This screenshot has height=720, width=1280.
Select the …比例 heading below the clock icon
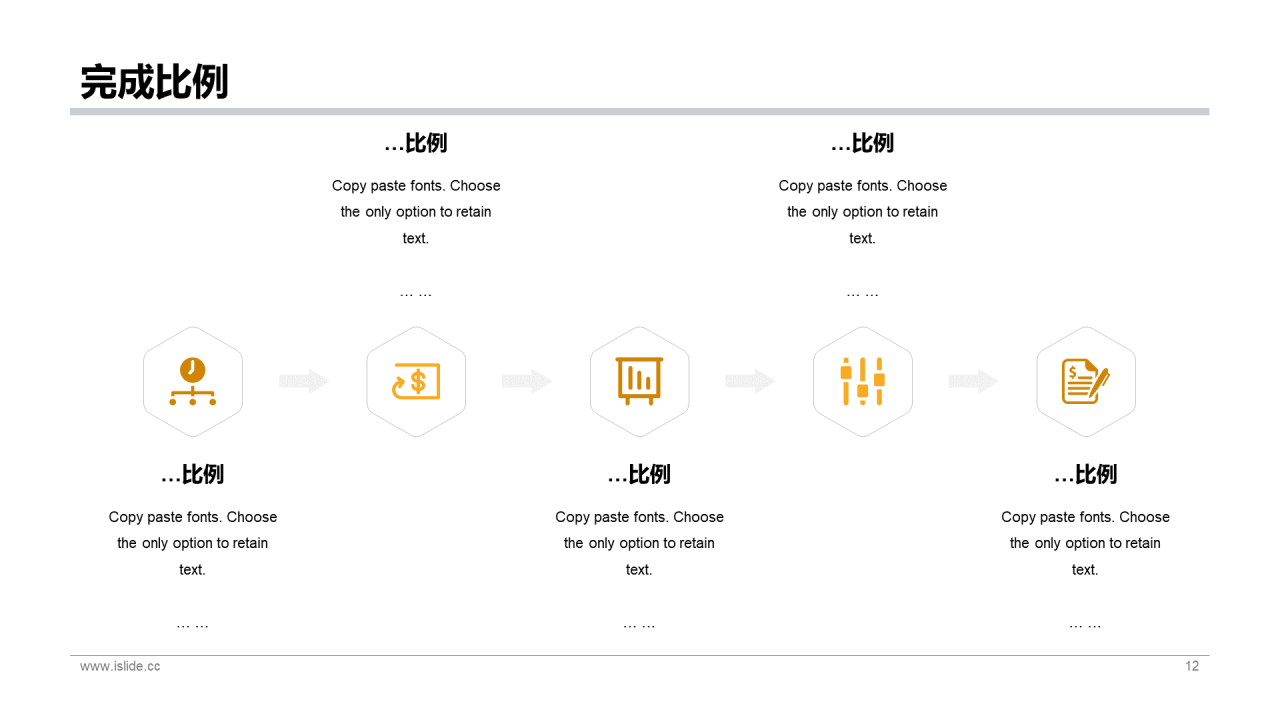coord(193,474)
